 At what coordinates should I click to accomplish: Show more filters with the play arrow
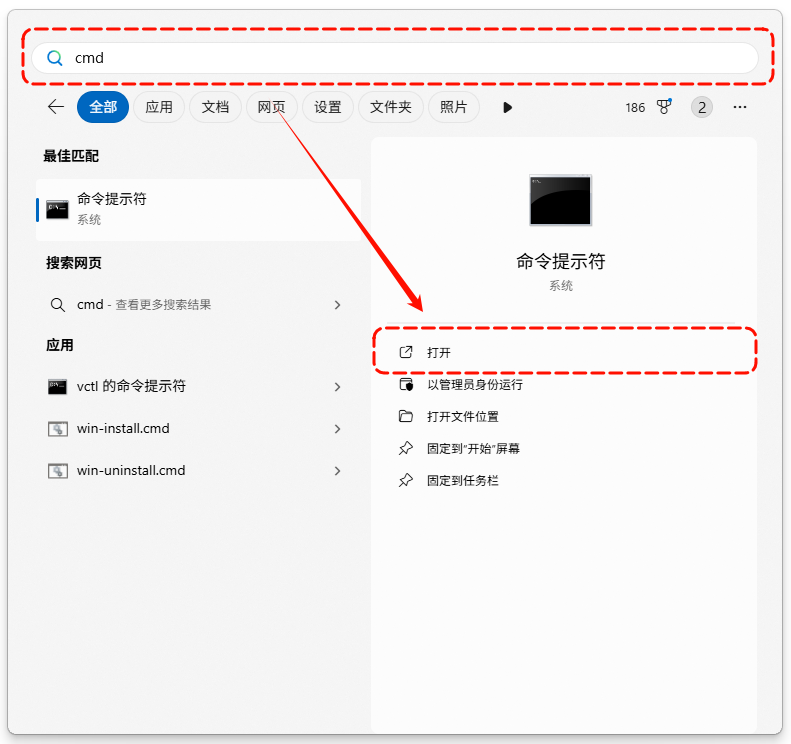[507, 107]
